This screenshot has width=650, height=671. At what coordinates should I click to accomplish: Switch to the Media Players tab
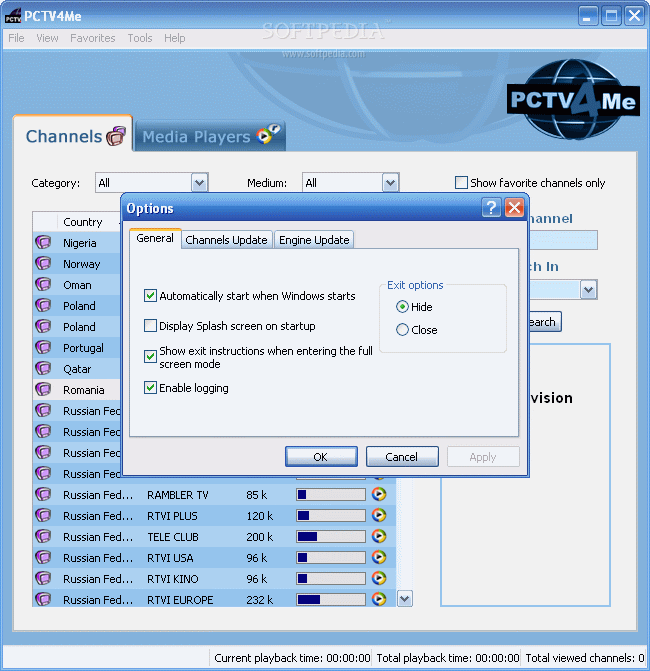pos(210,136)
